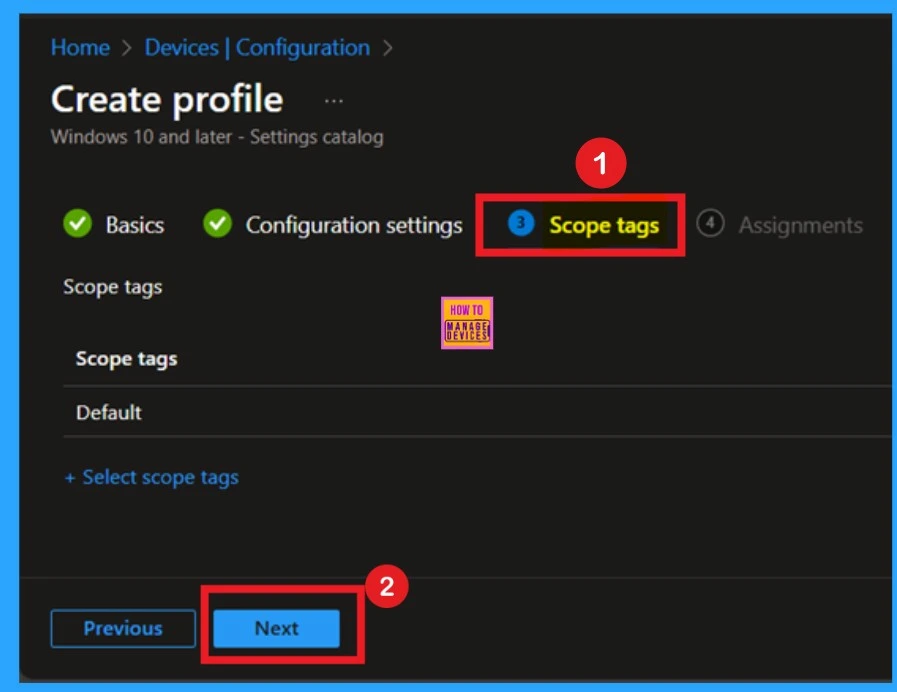Click the Next button
Viewport: 897px width, 692px height.
click(x=276, y=629)
